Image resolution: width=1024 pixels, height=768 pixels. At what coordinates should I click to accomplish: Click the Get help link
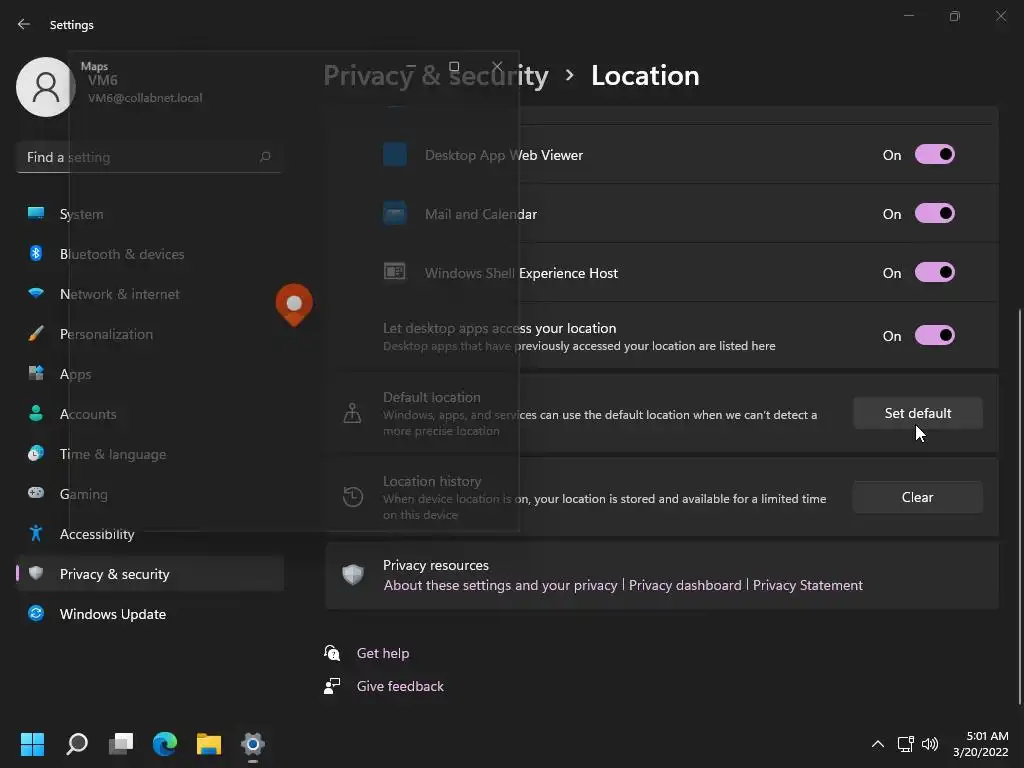[x=383, y=653]
